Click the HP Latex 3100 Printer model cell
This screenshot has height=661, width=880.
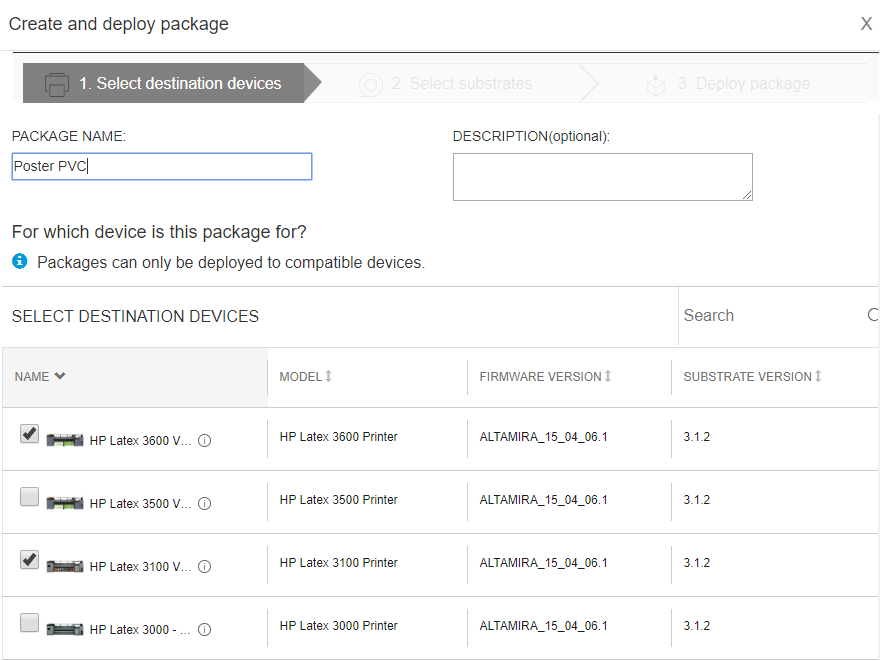338,562
